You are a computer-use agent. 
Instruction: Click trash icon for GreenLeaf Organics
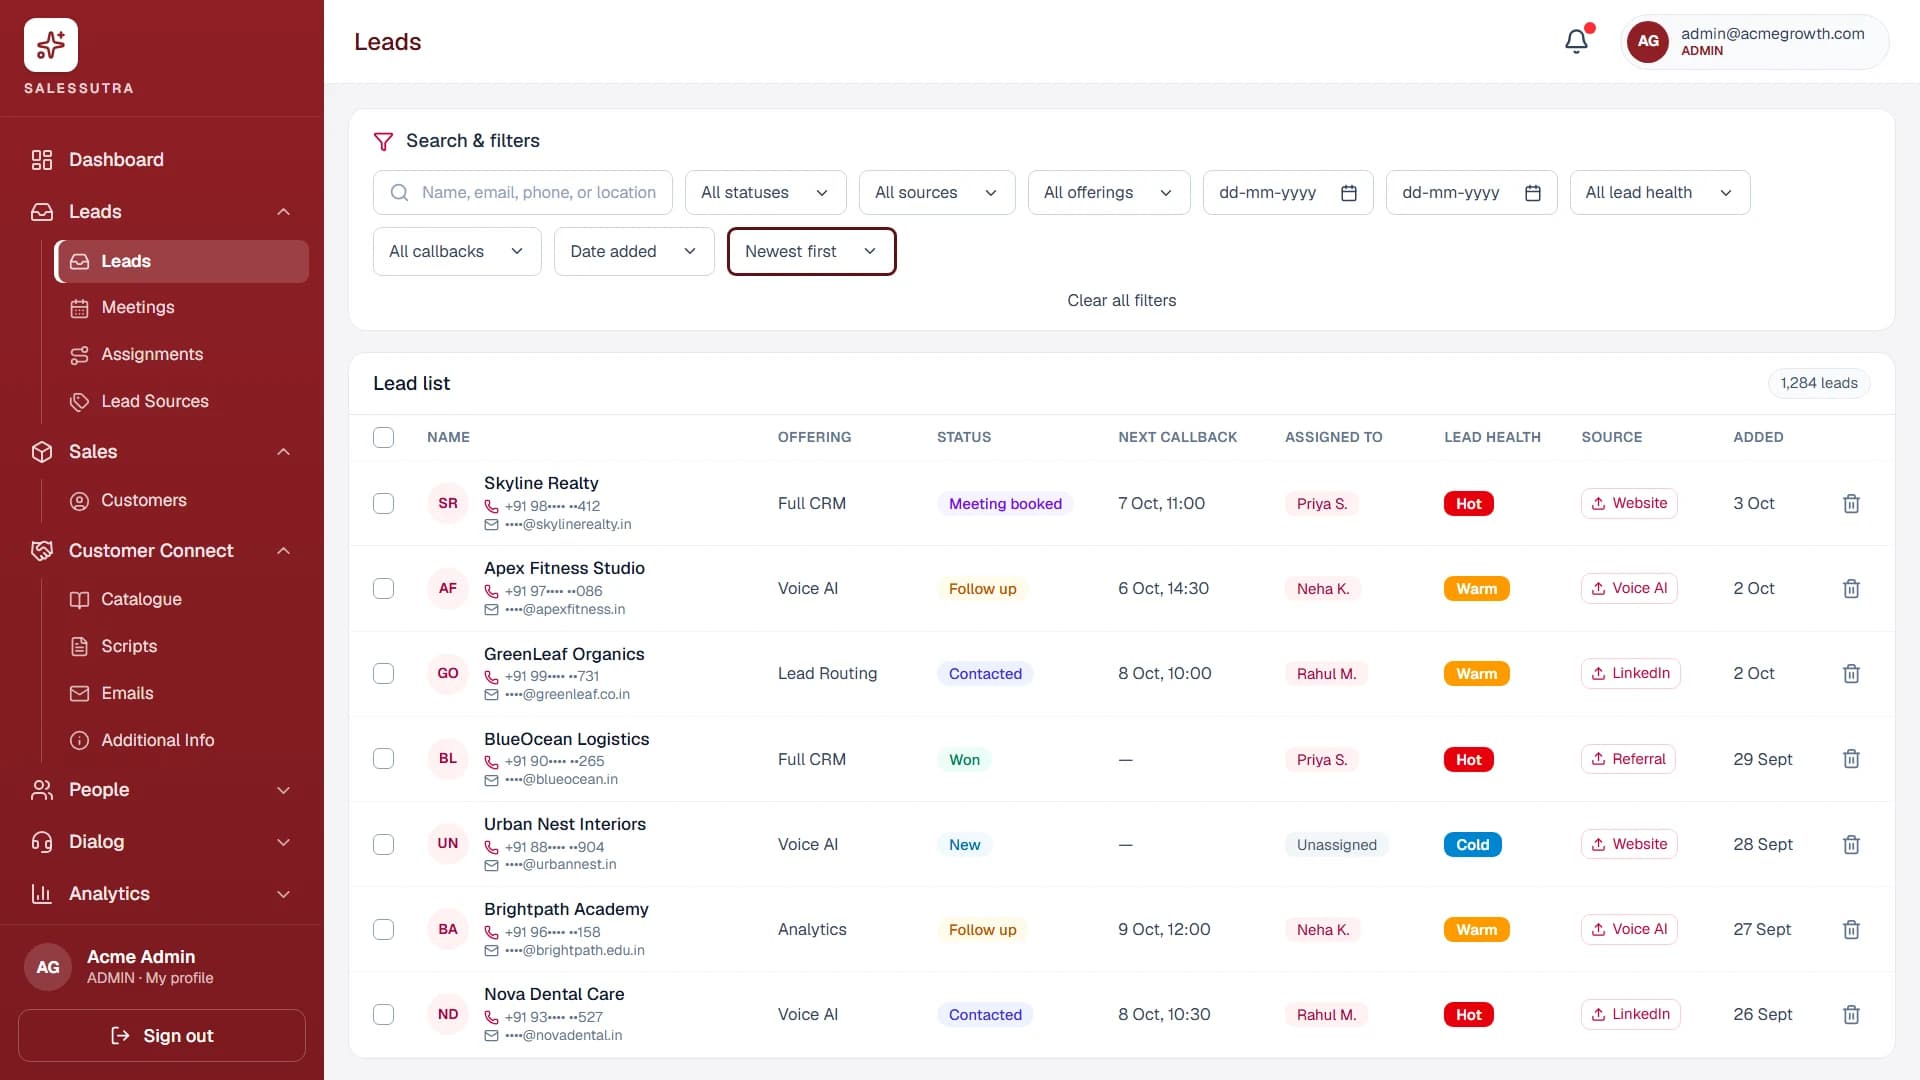point(1851,674)
